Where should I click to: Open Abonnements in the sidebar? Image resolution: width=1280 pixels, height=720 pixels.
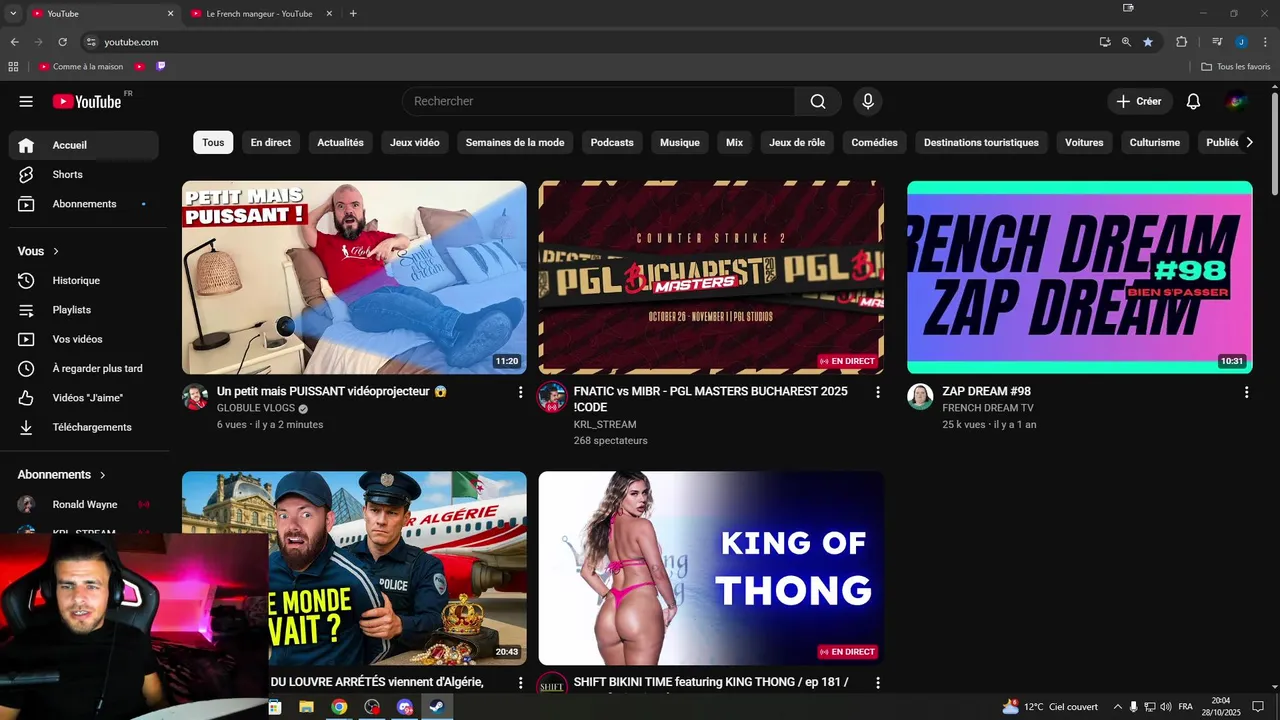pos(84,204)
